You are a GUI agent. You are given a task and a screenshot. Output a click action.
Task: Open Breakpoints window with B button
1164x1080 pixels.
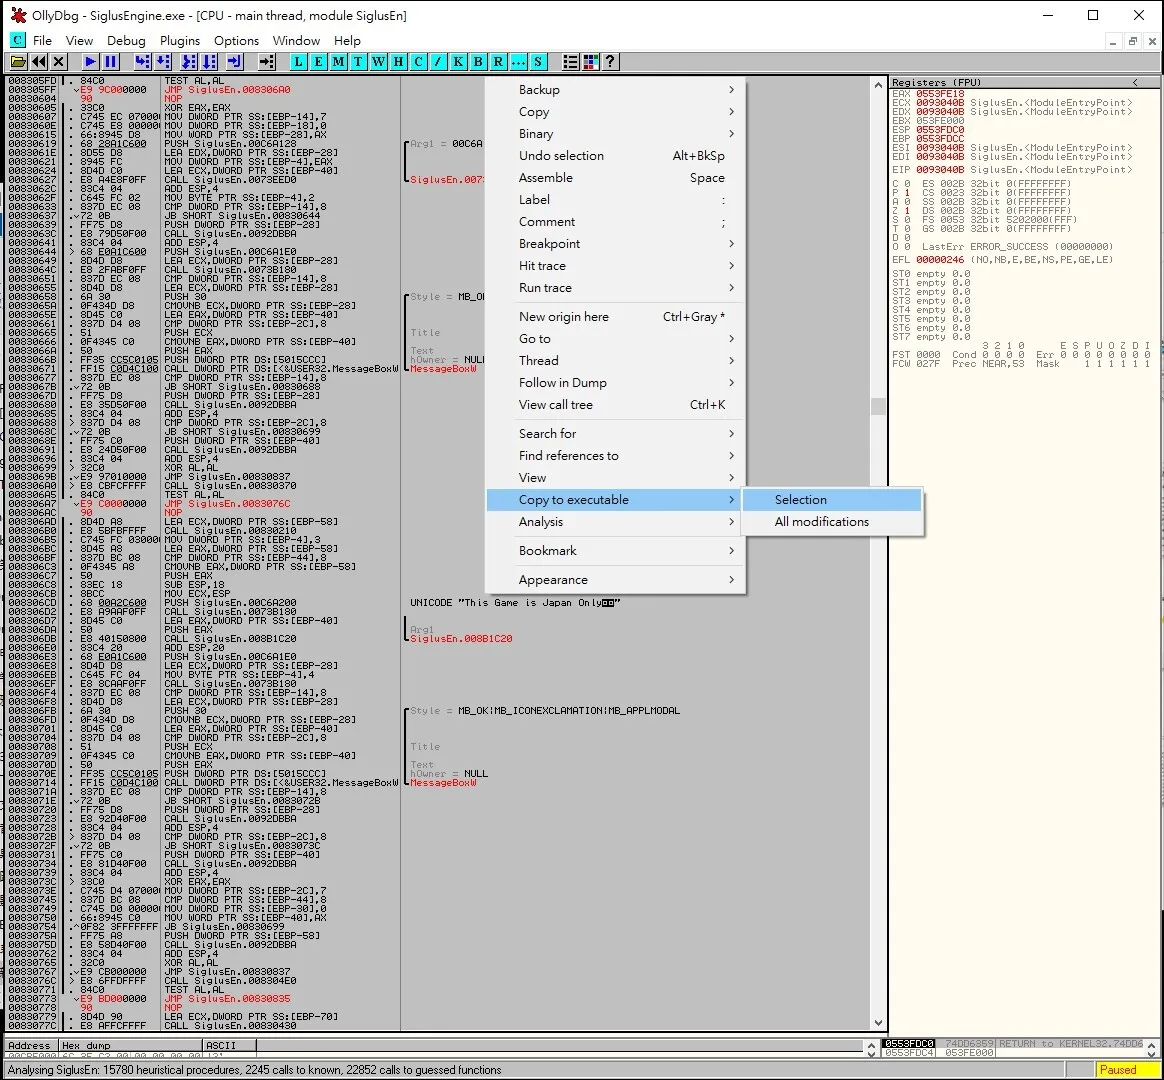point(478,62)
